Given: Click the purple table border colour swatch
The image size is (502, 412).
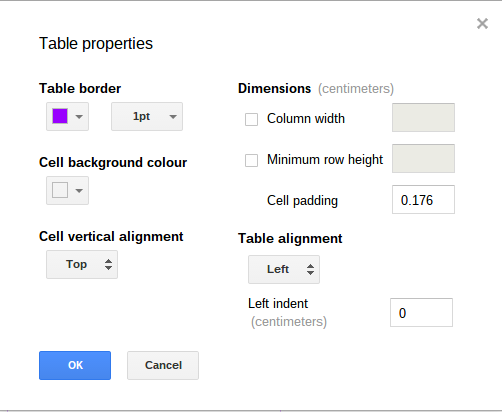Looking at the screenshot, I should pyautogui.click(x=60, y=116).
